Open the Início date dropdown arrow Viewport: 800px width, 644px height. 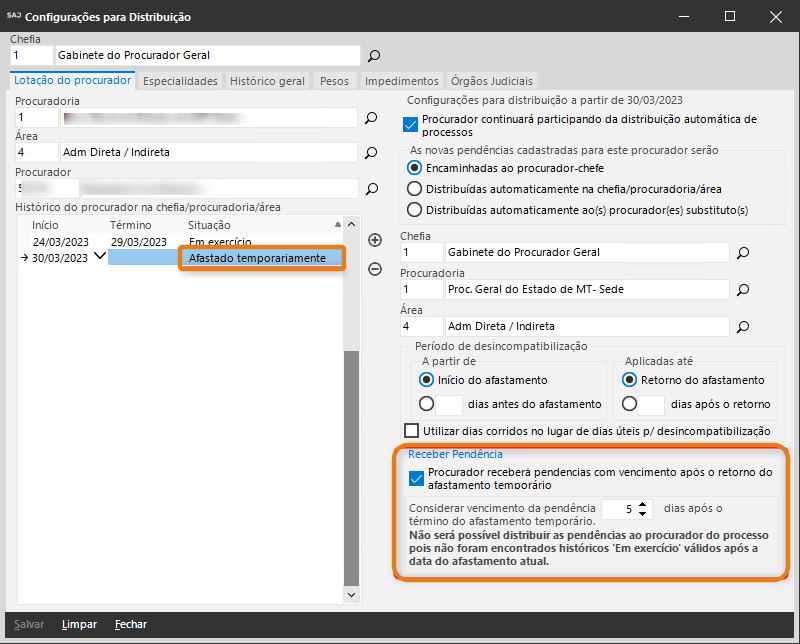[99, 256]
